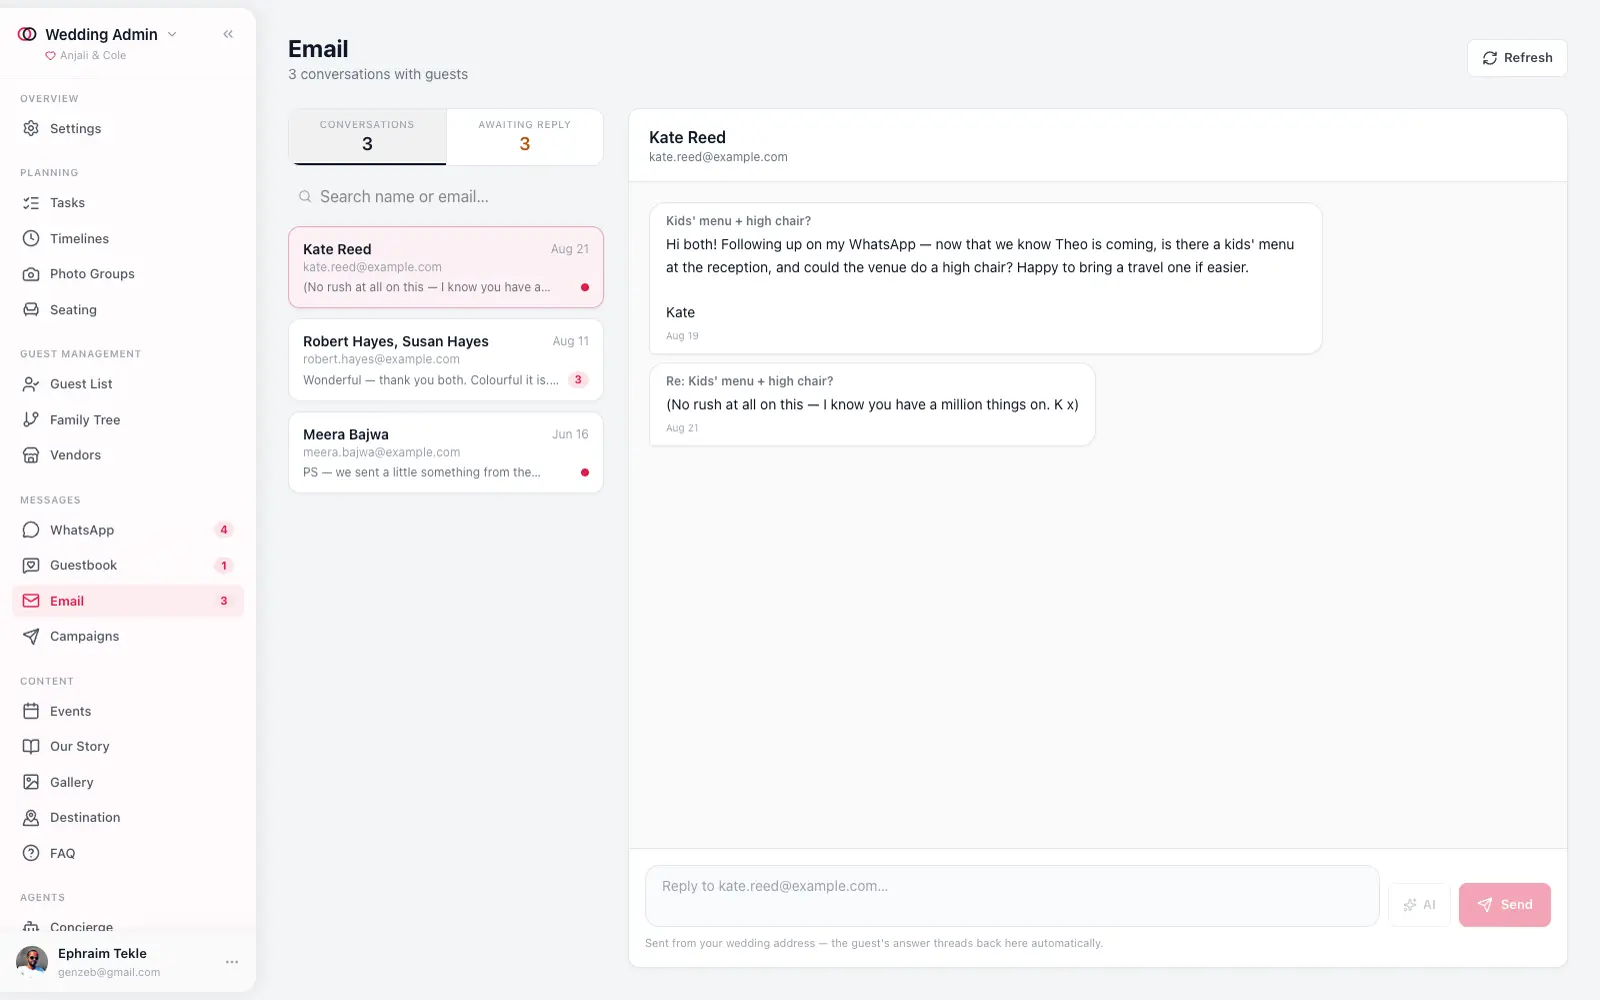The width and height of the screenshot is (1600, 1000).
Task: Focus the search name or email field
Action: [x=446, y=197]
